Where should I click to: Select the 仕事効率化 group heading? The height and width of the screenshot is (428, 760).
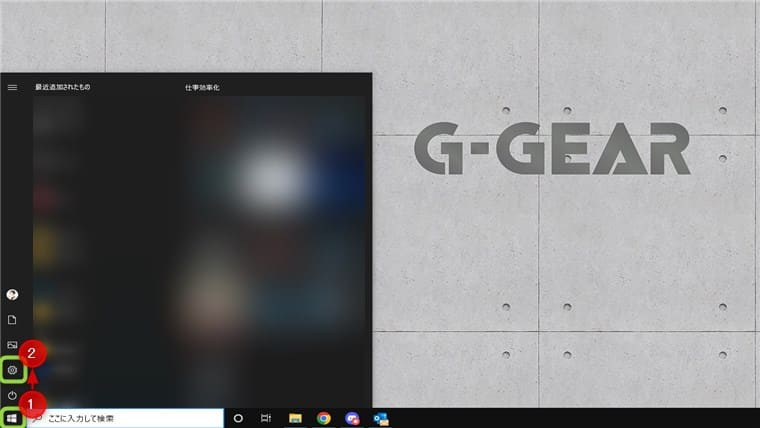click(202, 88)
